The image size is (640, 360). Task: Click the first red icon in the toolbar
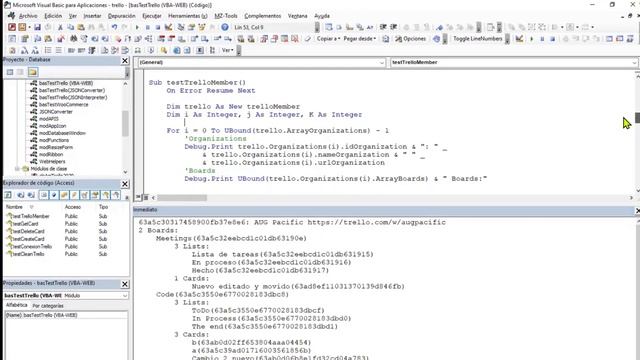click(x=12, y=27)
